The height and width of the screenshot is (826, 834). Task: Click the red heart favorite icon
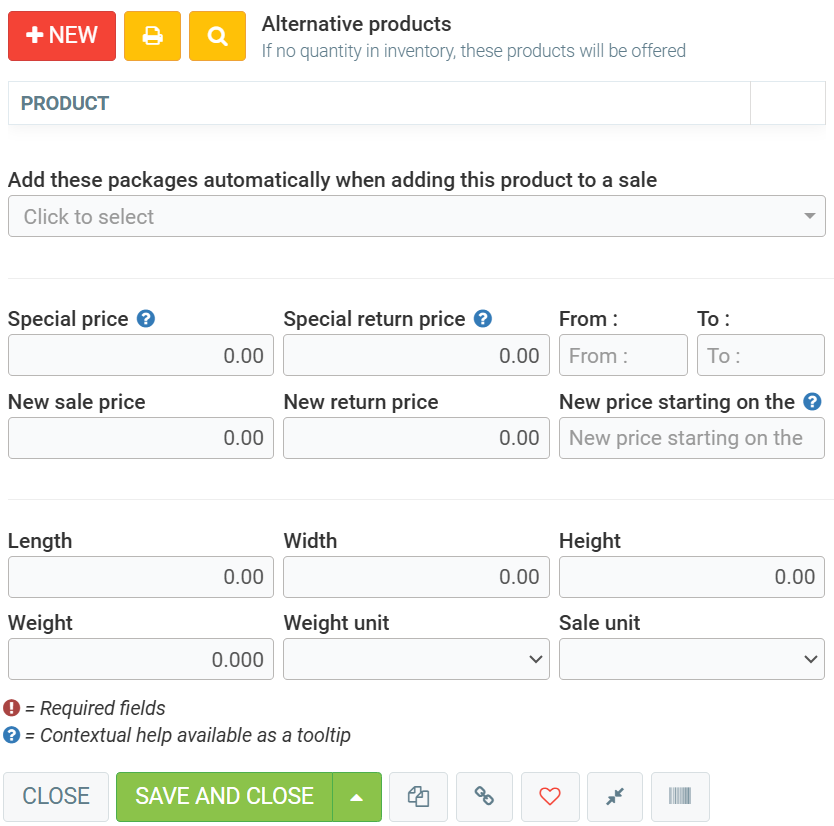click(550, 796)
